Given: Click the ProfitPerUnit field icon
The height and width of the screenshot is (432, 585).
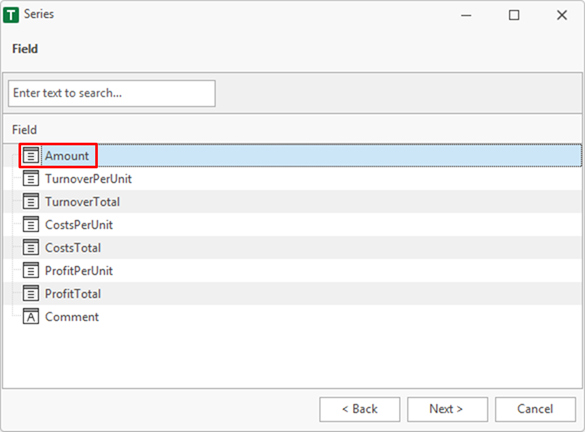Looking at the screenshot, I should point(31,270).
